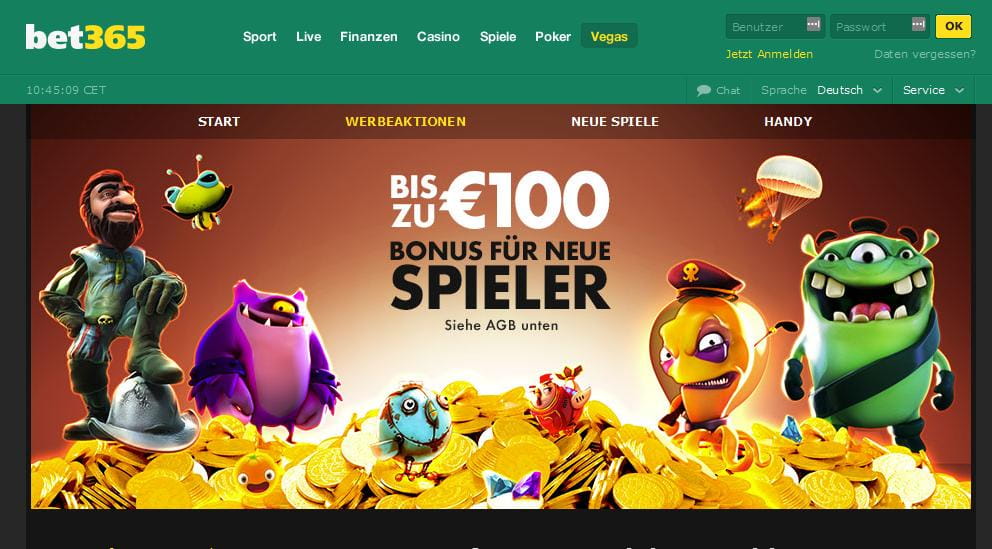Open the Service dropdown menu
Screen dimensions: 992x549
(x=933, y=90)
